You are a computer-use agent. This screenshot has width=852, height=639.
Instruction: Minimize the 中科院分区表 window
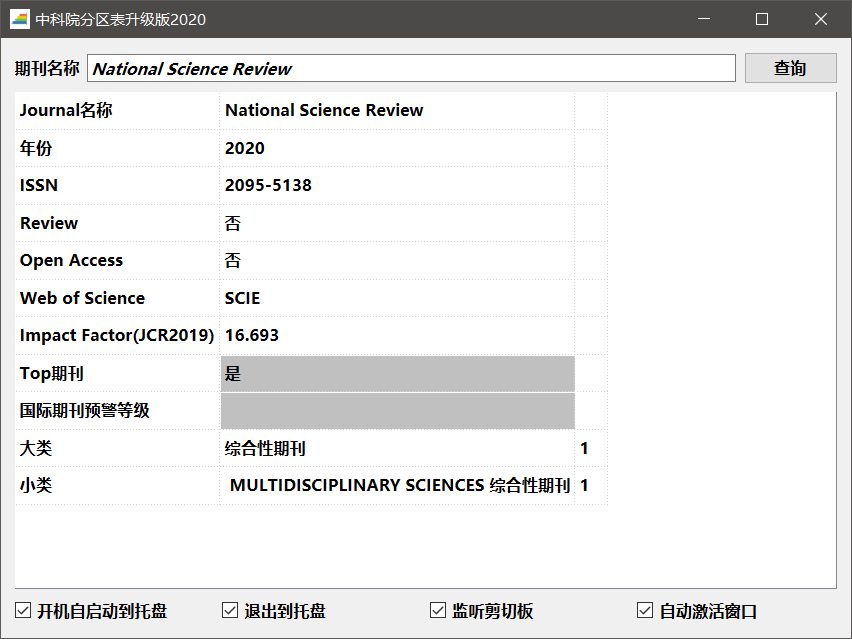[704, 19]
